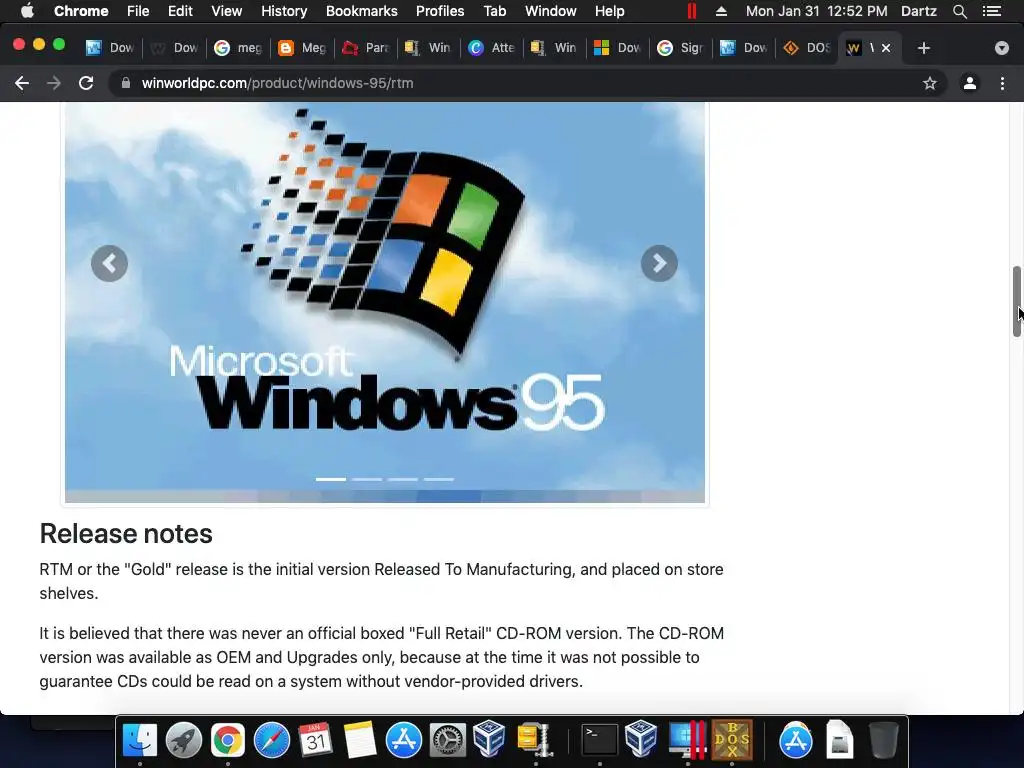This screenshot has width=1024, height=768.
Task: Open a new tab with plus button
Action: point(923,48)
